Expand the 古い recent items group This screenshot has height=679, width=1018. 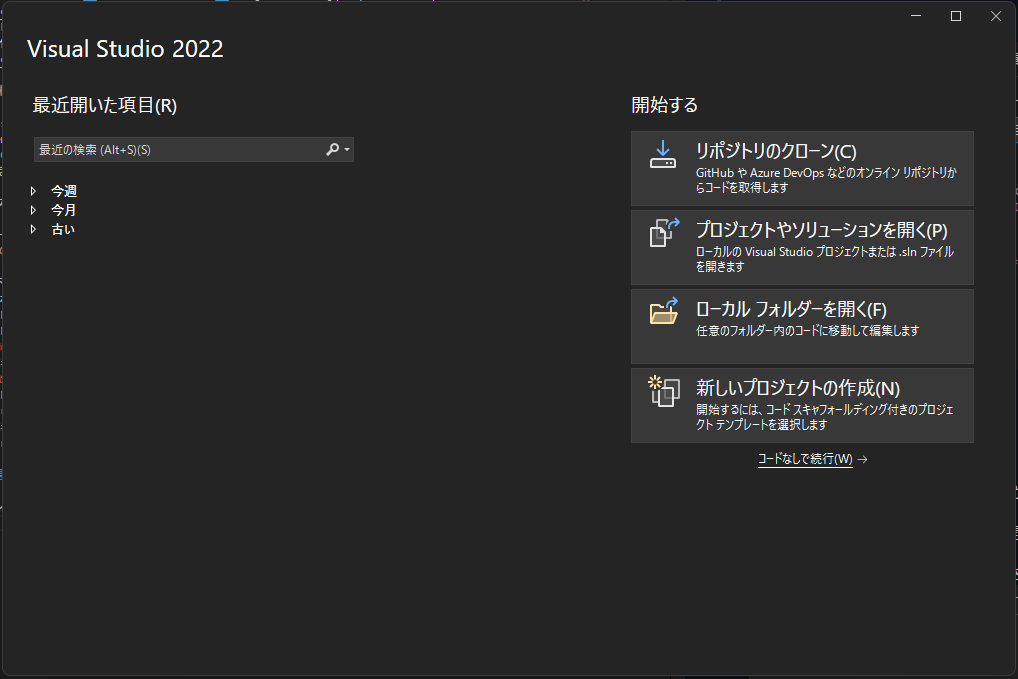click(33, 228)
